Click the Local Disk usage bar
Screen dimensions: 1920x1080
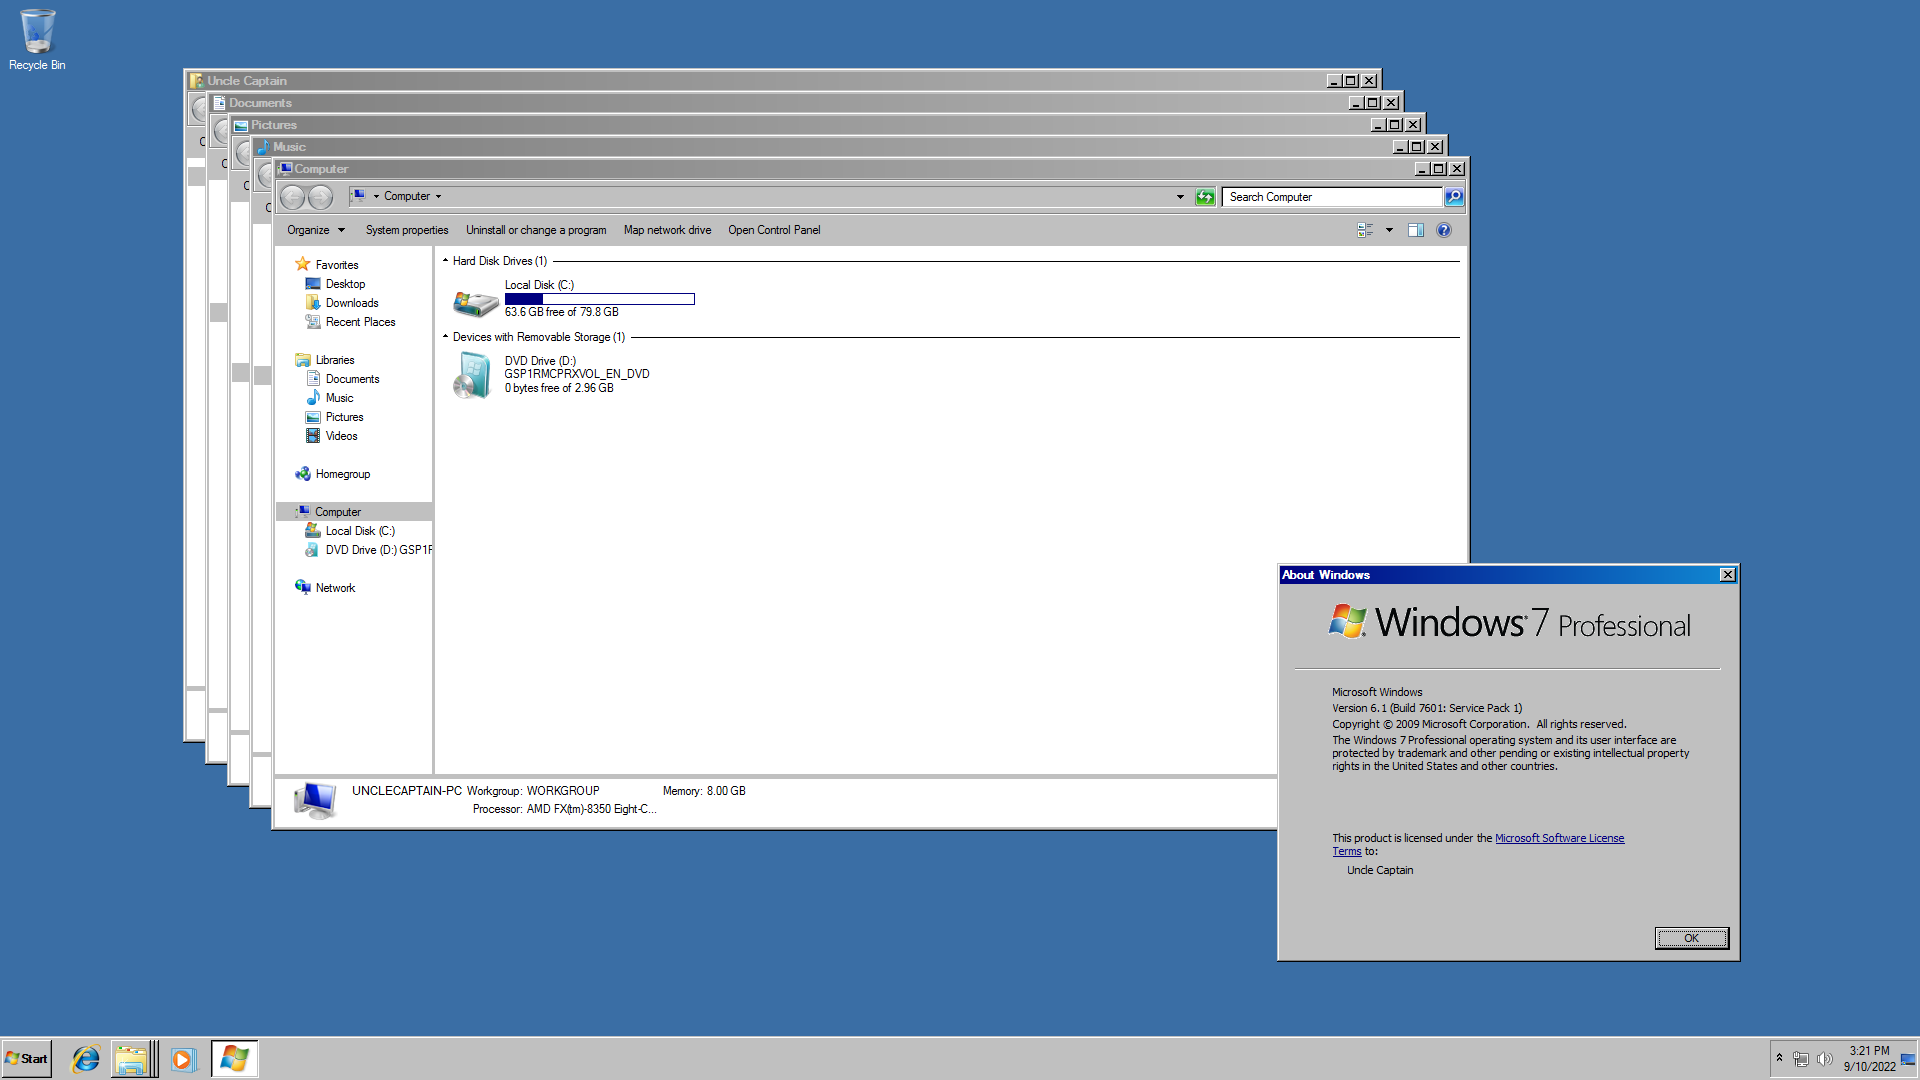(x=599, y=298)
